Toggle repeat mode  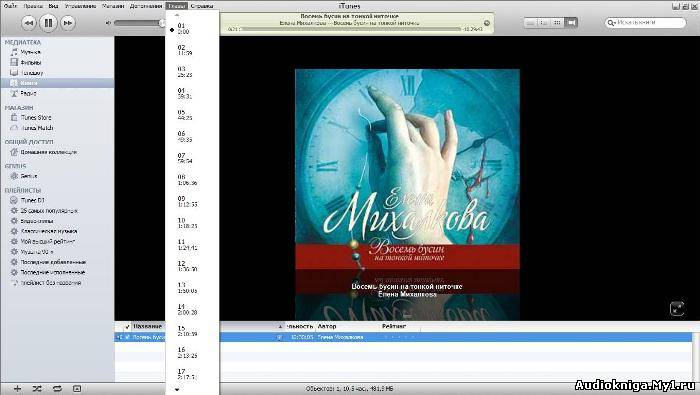tap(57, 389)
